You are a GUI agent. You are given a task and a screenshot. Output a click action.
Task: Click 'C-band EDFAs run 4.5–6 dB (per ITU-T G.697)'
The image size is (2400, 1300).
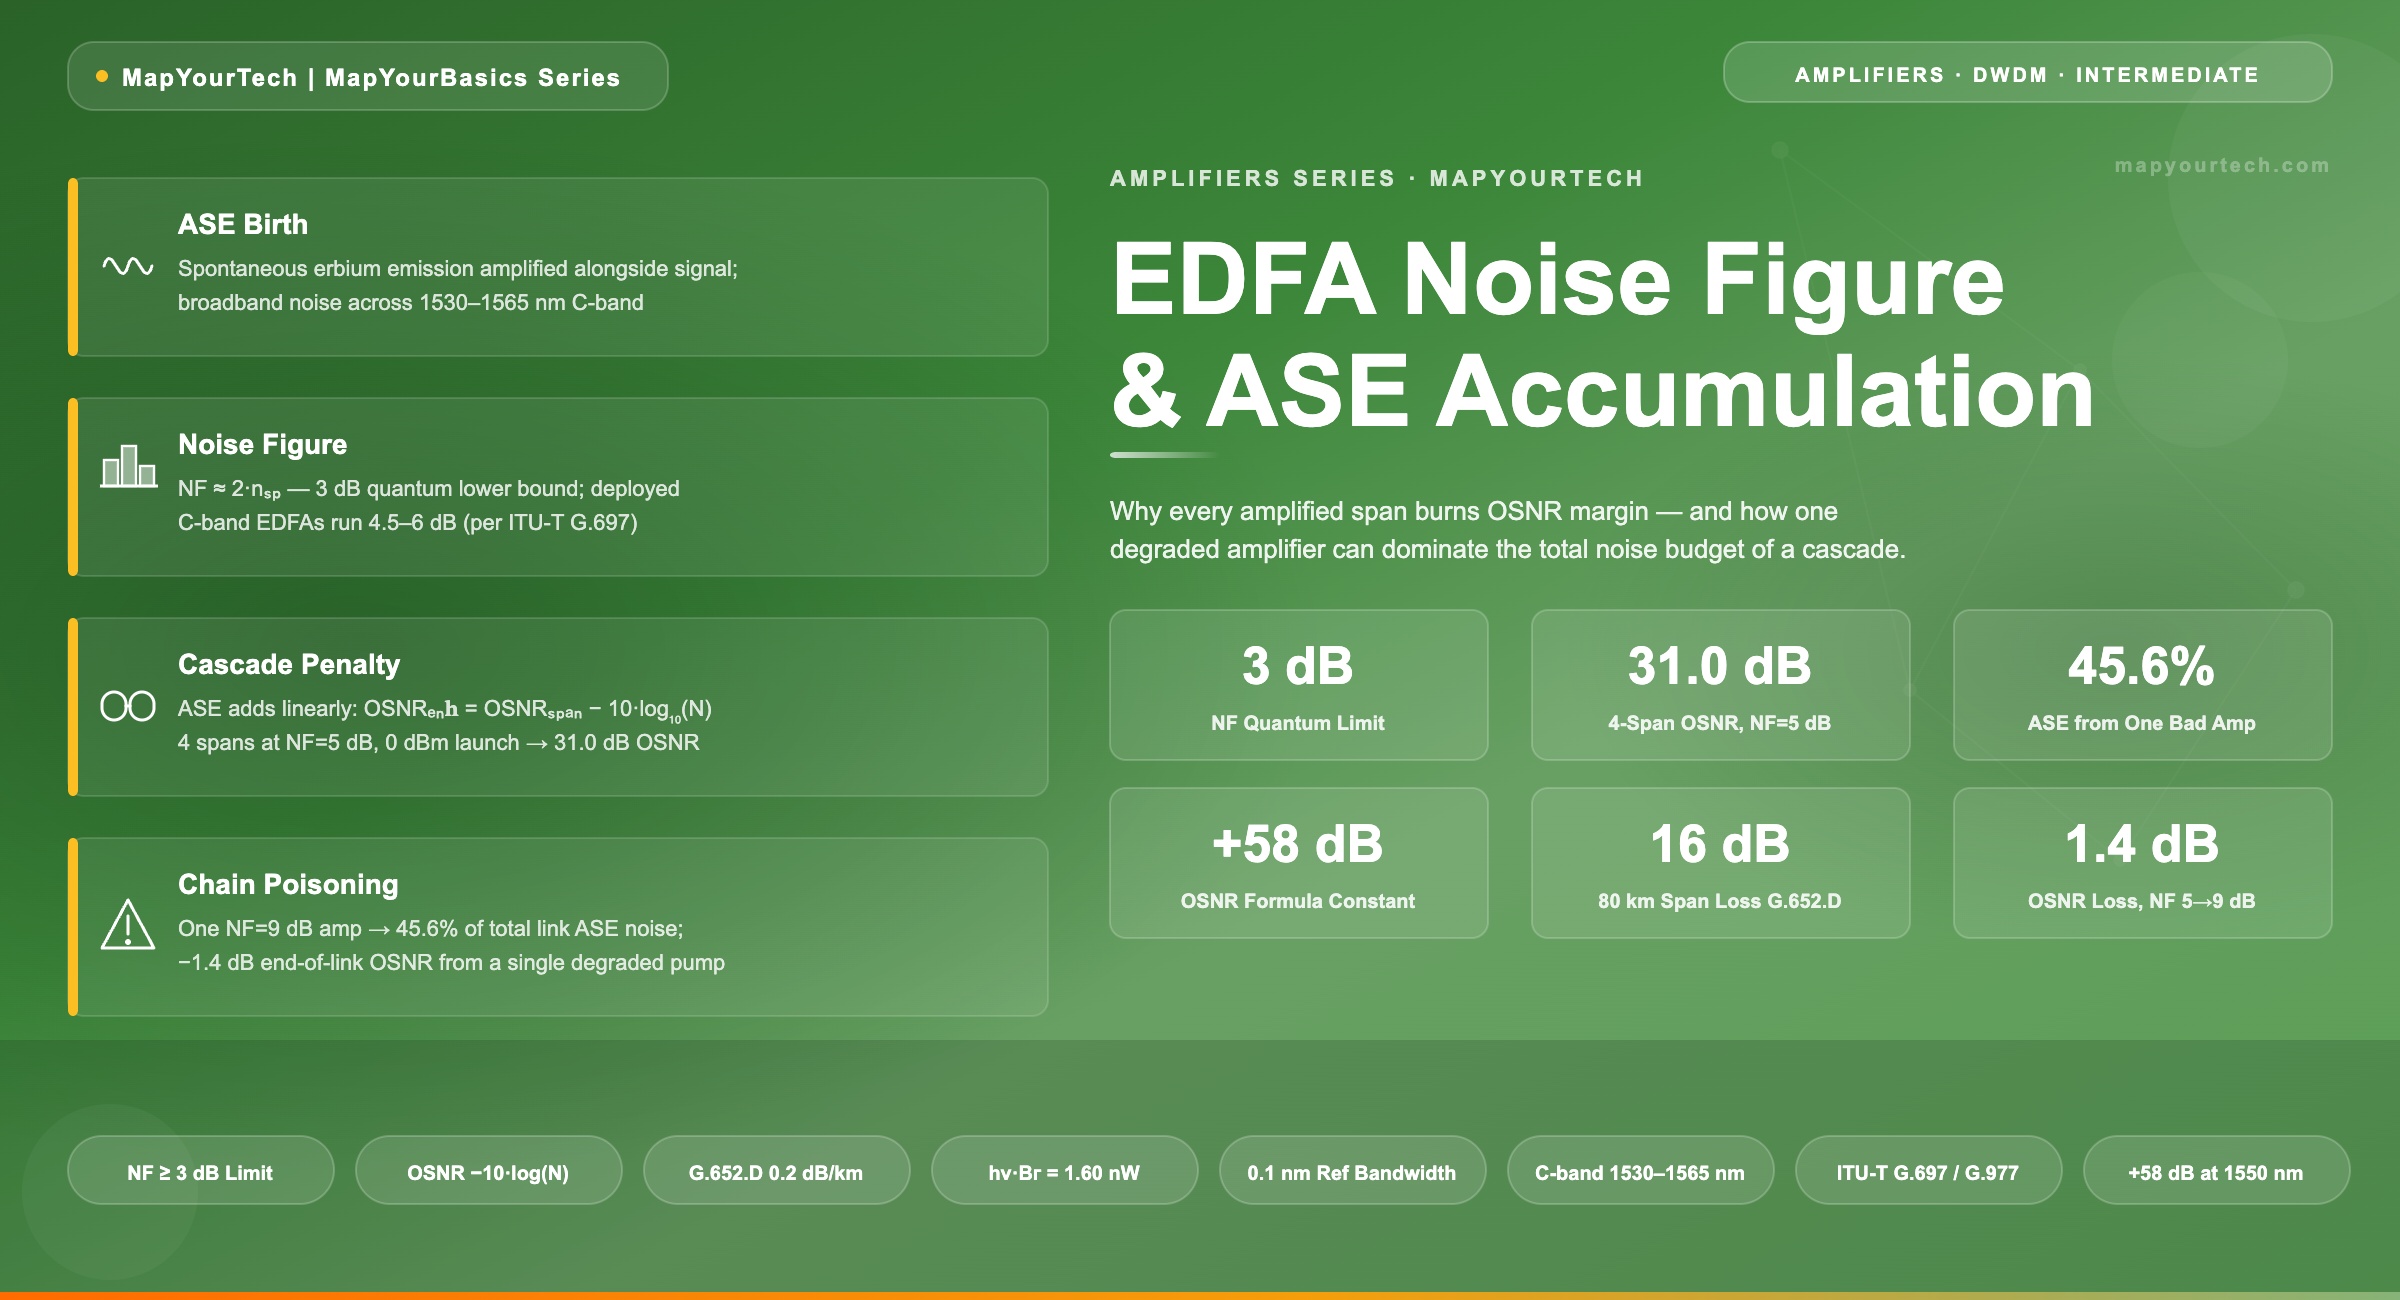(408, 522)
